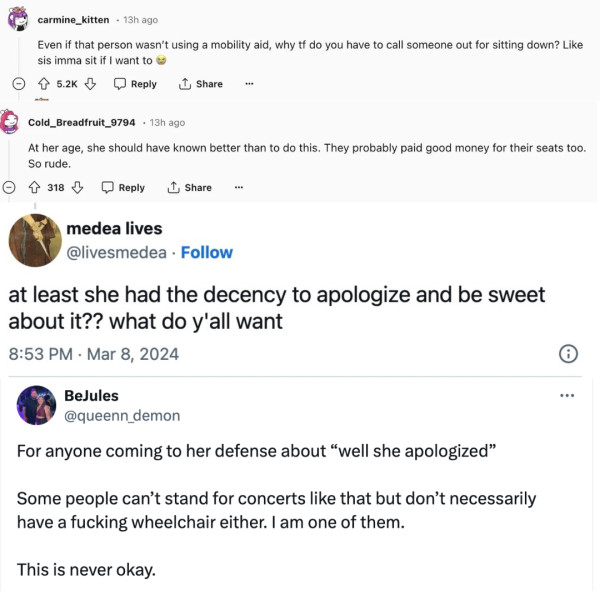Reply to carmine_kitten's comment
The height and width of the screenshot is (600, 600).
pyautogui.click(x=135, y=84)
